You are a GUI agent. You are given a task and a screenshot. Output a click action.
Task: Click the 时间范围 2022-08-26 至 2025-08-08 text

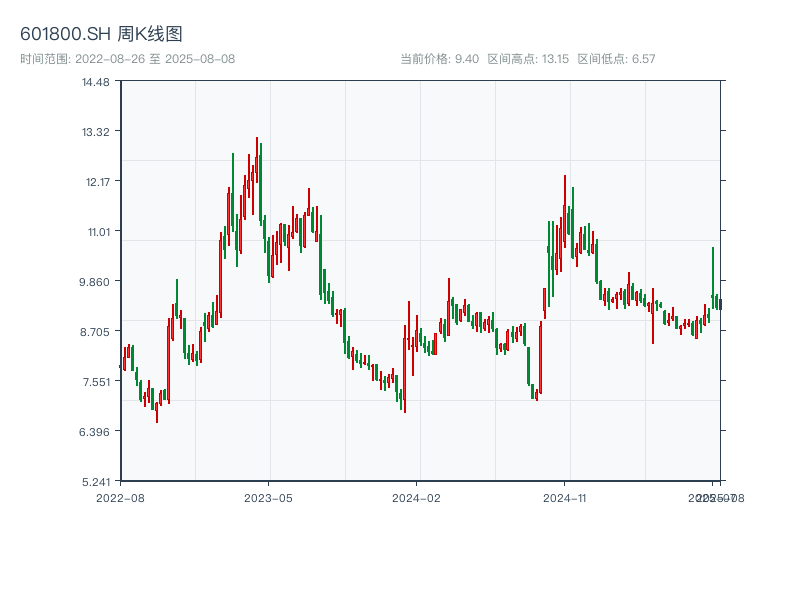[x=128, y=59]
